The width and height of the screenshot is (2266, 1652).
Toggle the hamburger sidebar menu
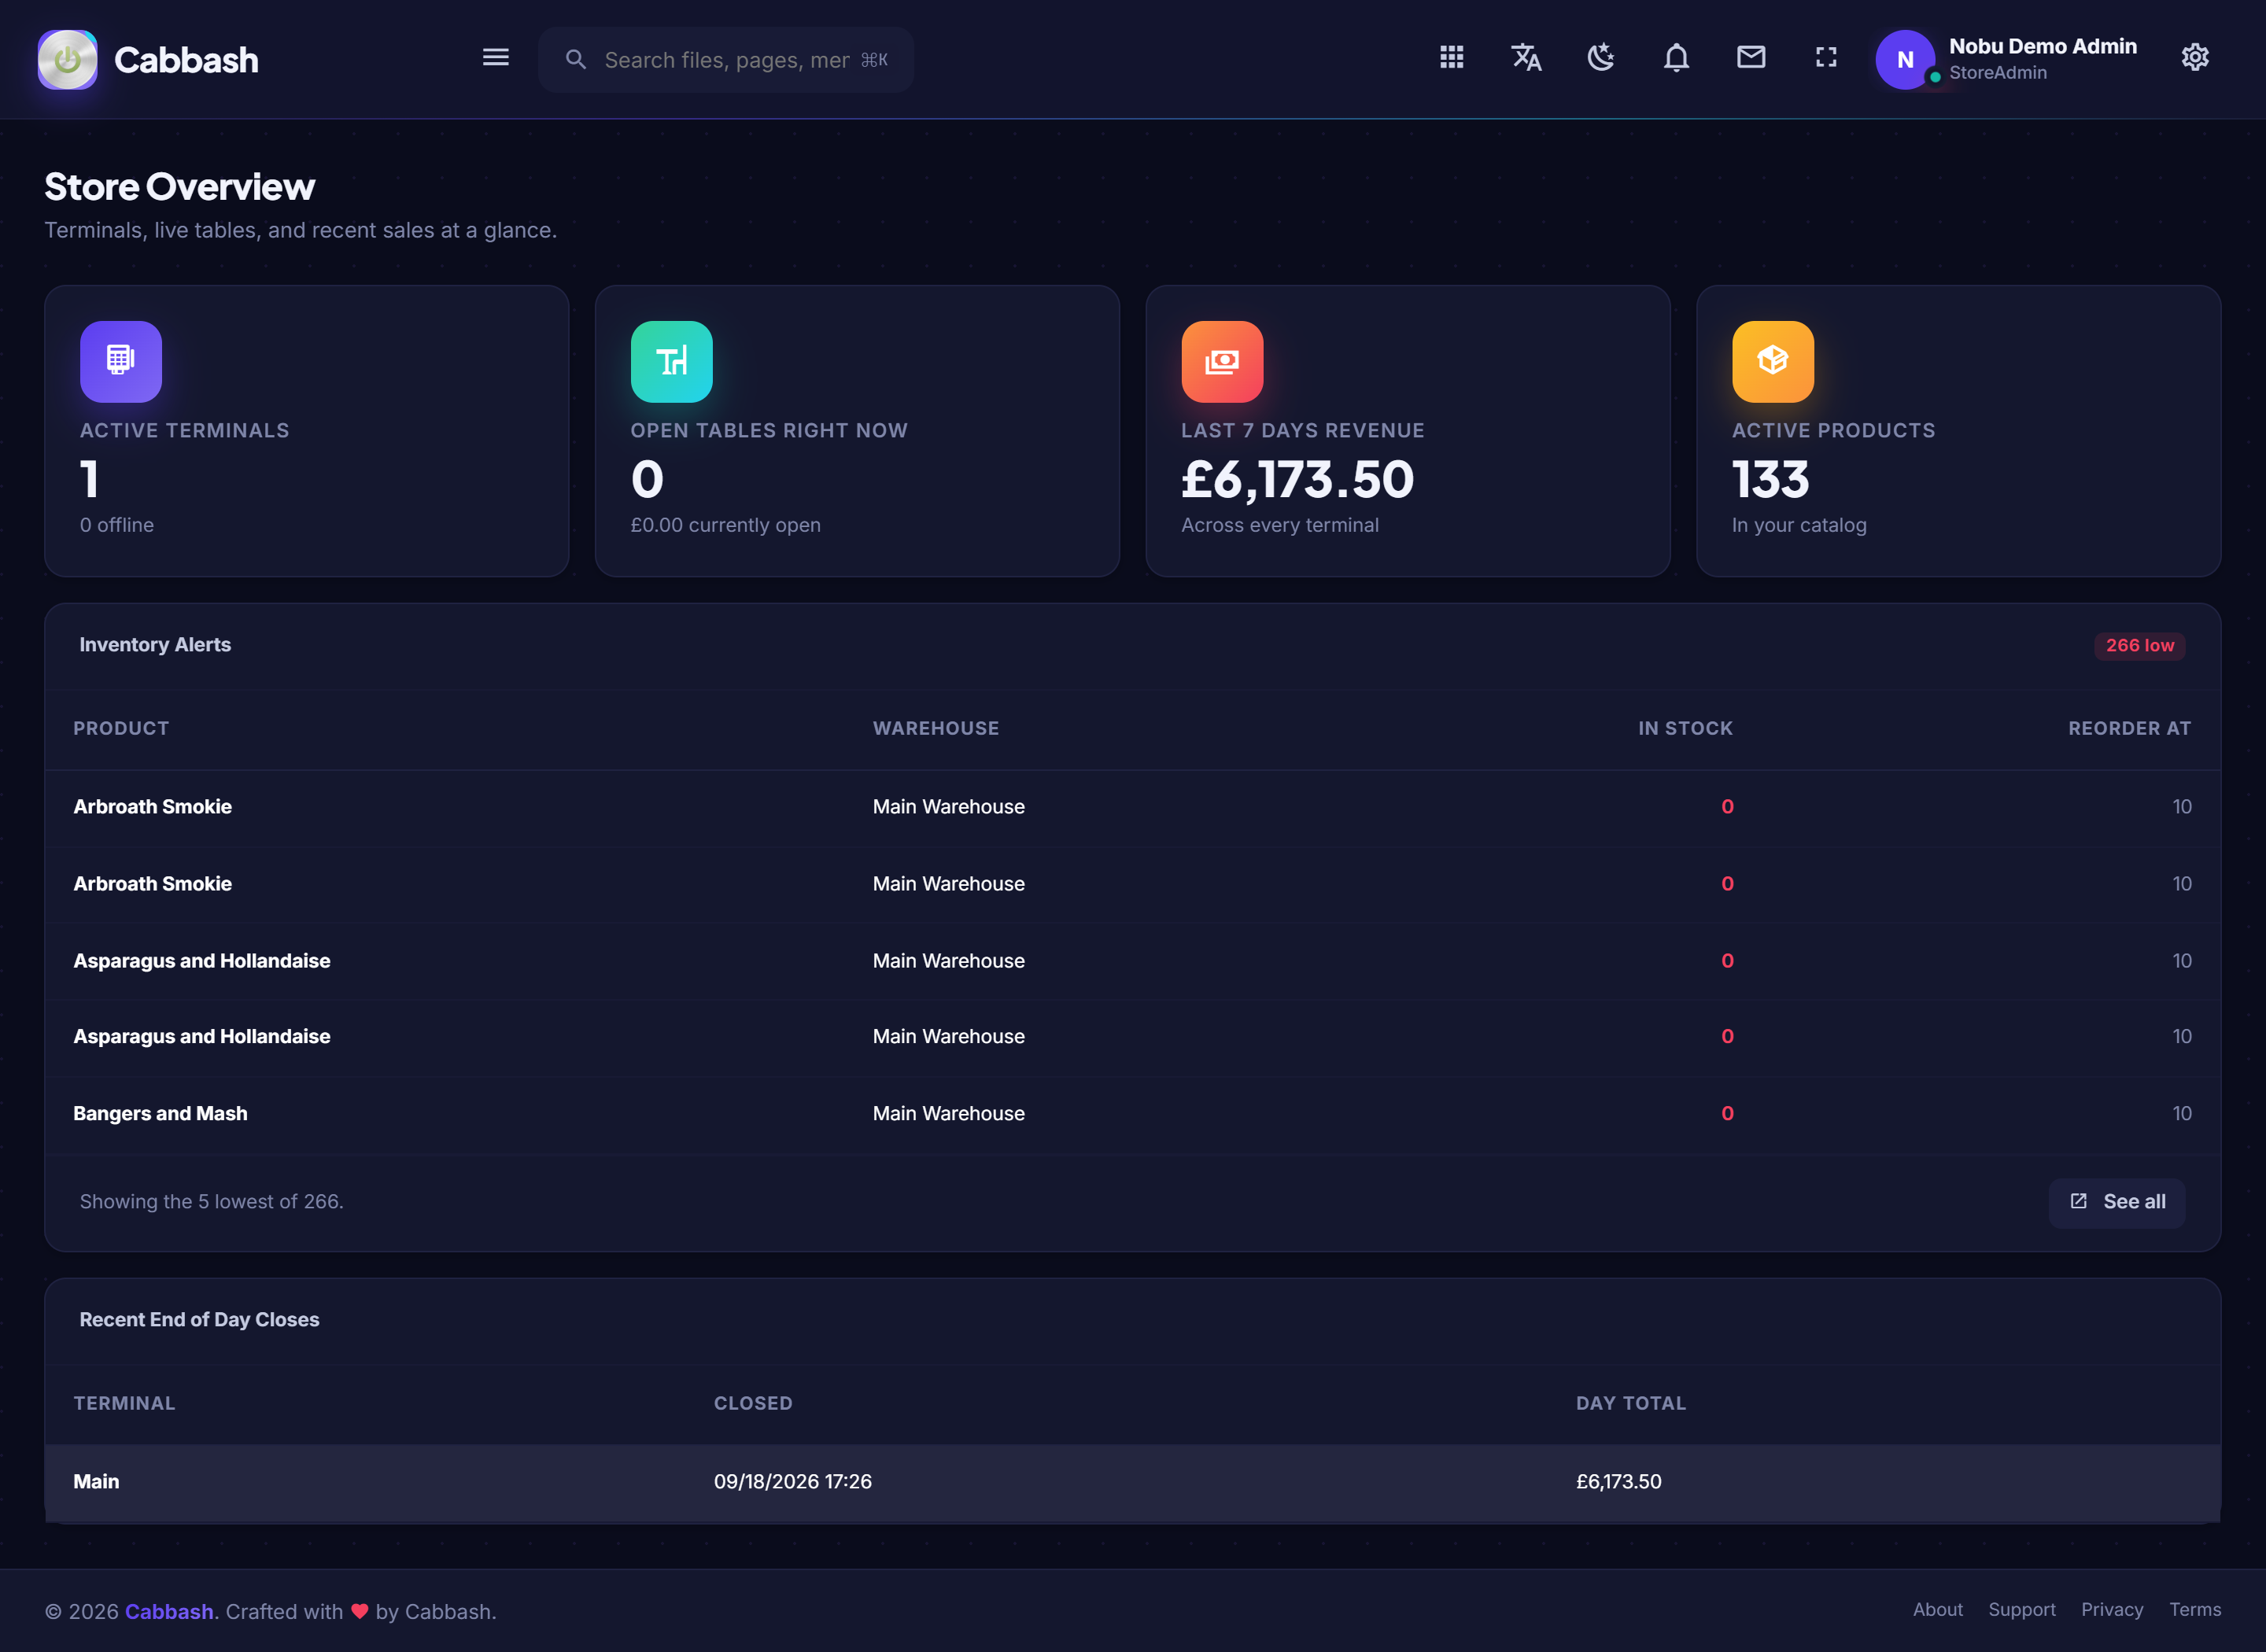(496, 58)
